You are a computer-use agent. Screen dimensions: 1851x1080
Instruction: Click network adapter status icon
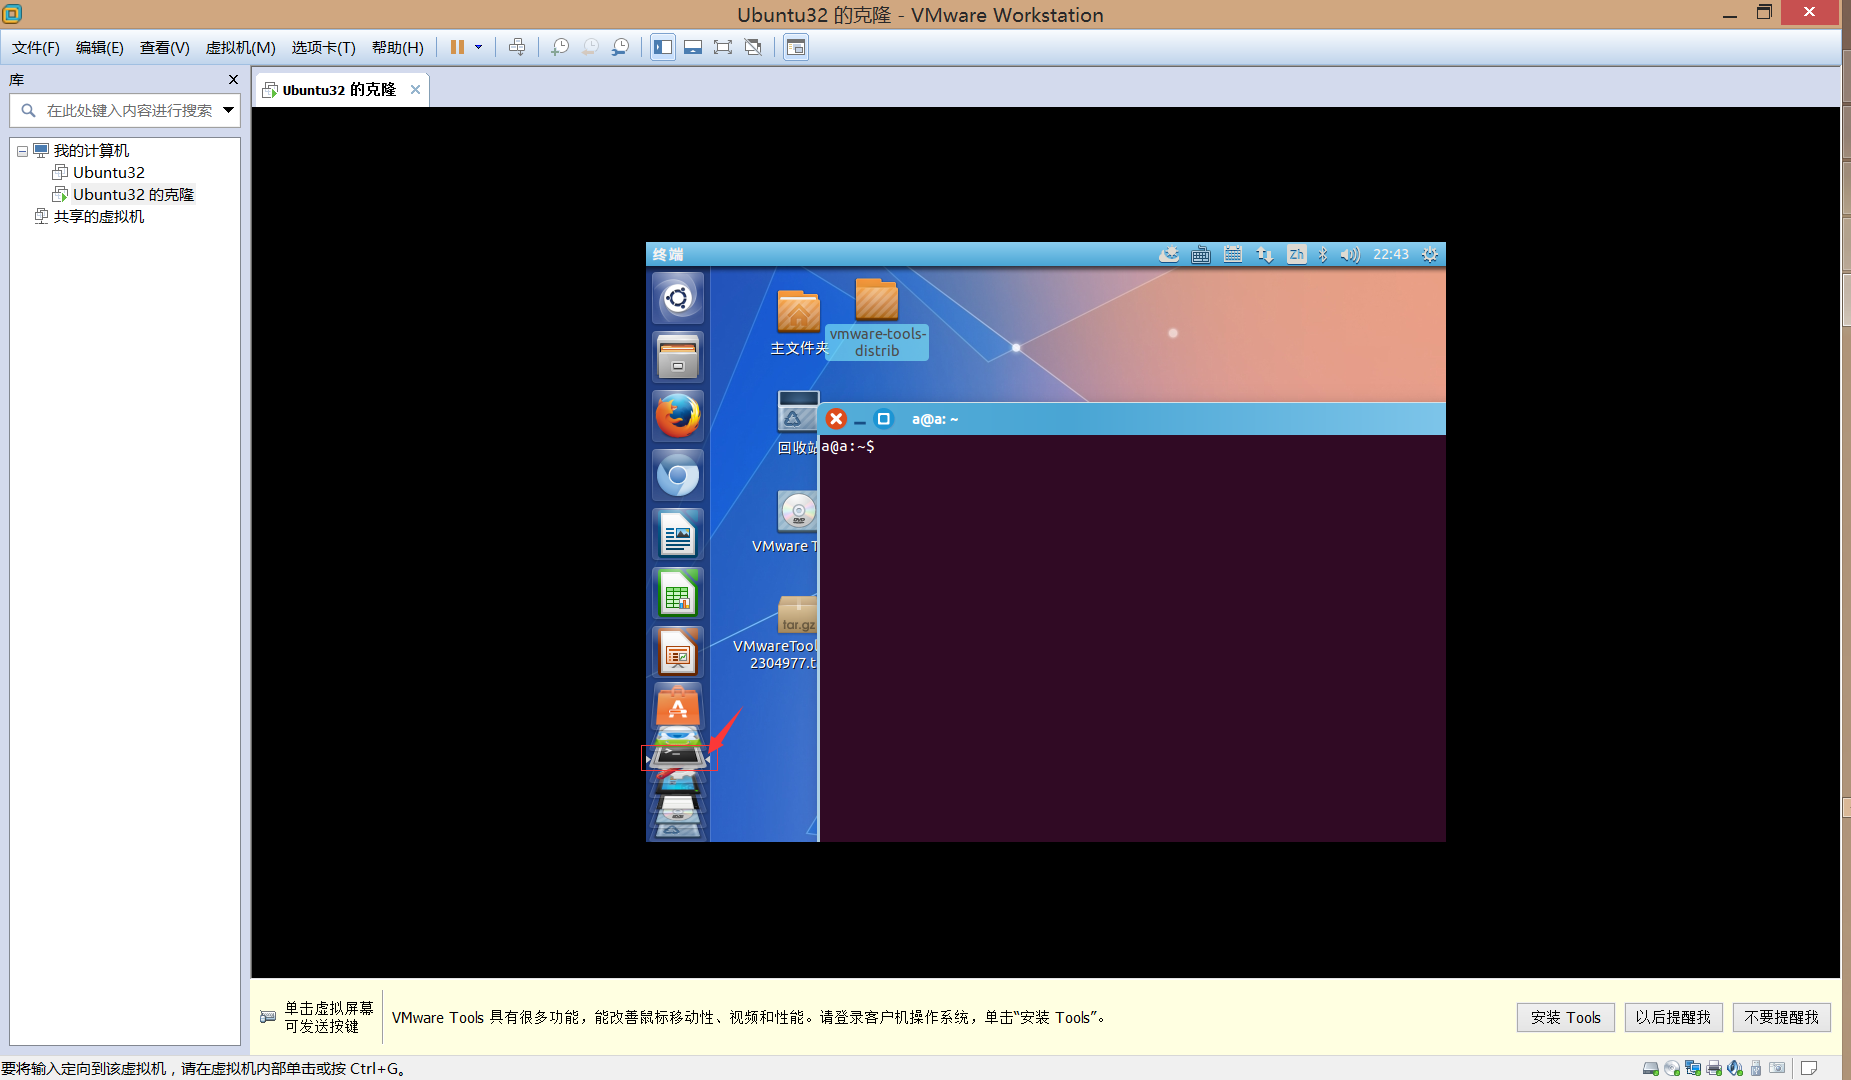[x=1693, y=1069]
